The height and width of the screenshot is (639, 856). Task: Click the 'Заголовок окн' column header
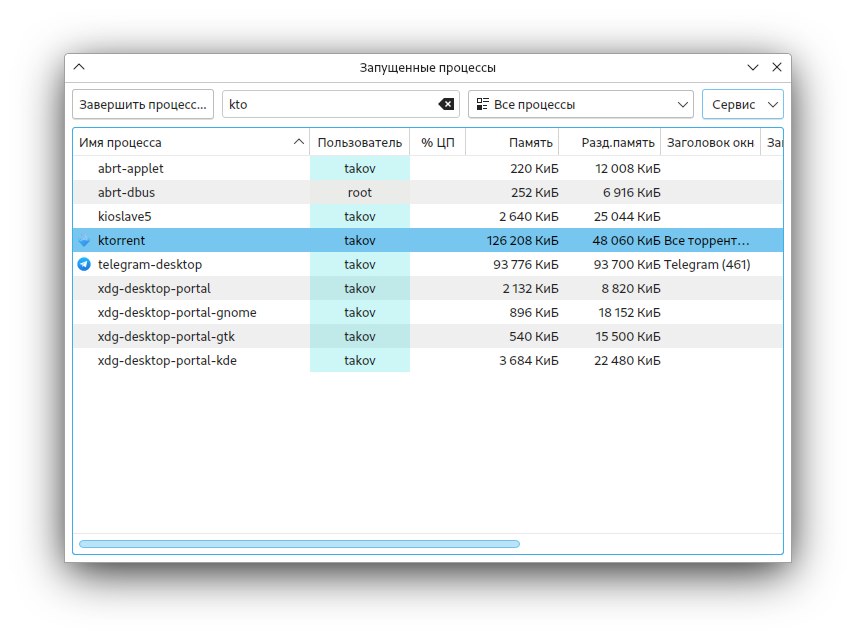pyautogui.click(x=710, y=143)
